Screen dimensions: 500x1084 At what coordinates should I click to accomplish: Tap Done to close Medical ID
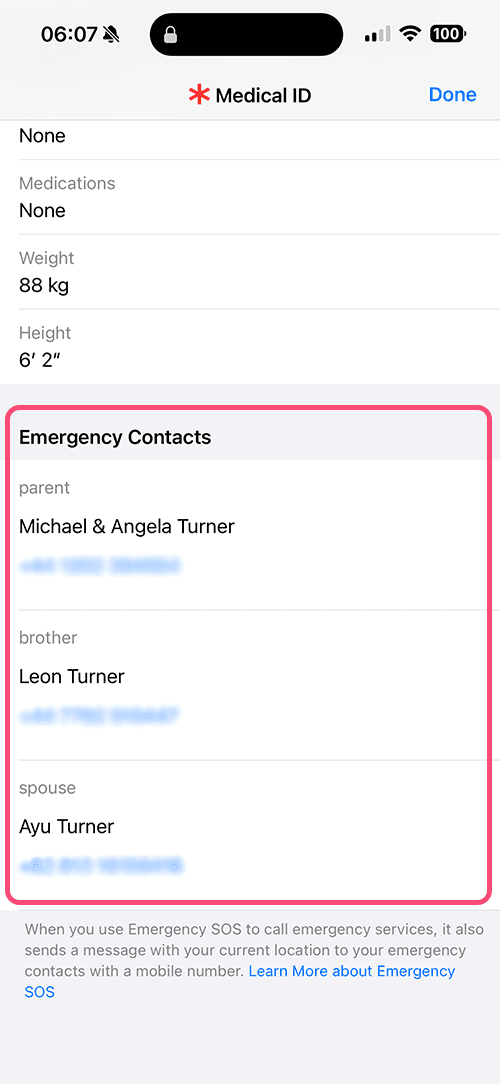pos(452,95)
